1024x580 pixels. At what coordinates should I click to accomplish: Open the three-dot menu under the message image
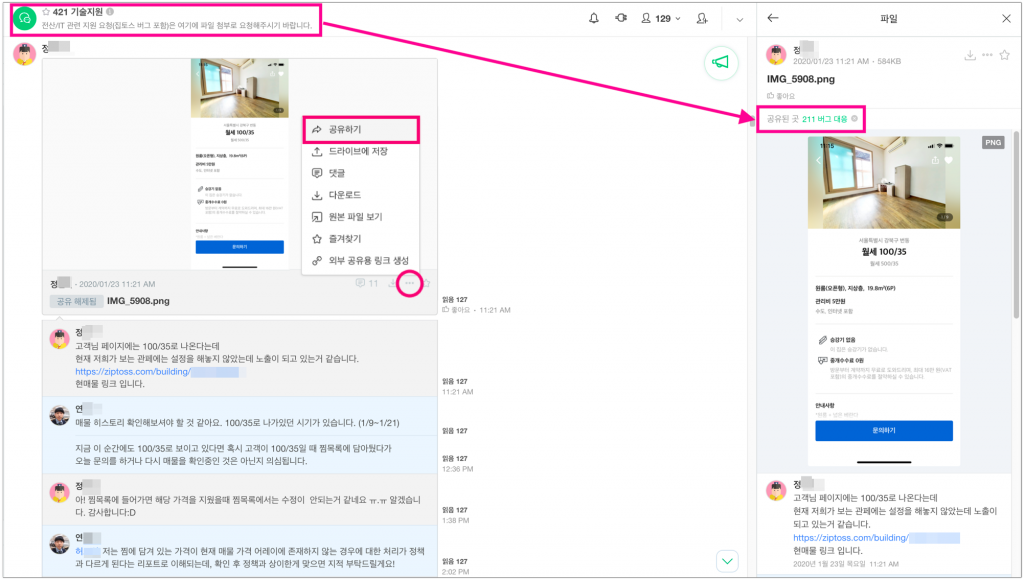coord(408,284)
